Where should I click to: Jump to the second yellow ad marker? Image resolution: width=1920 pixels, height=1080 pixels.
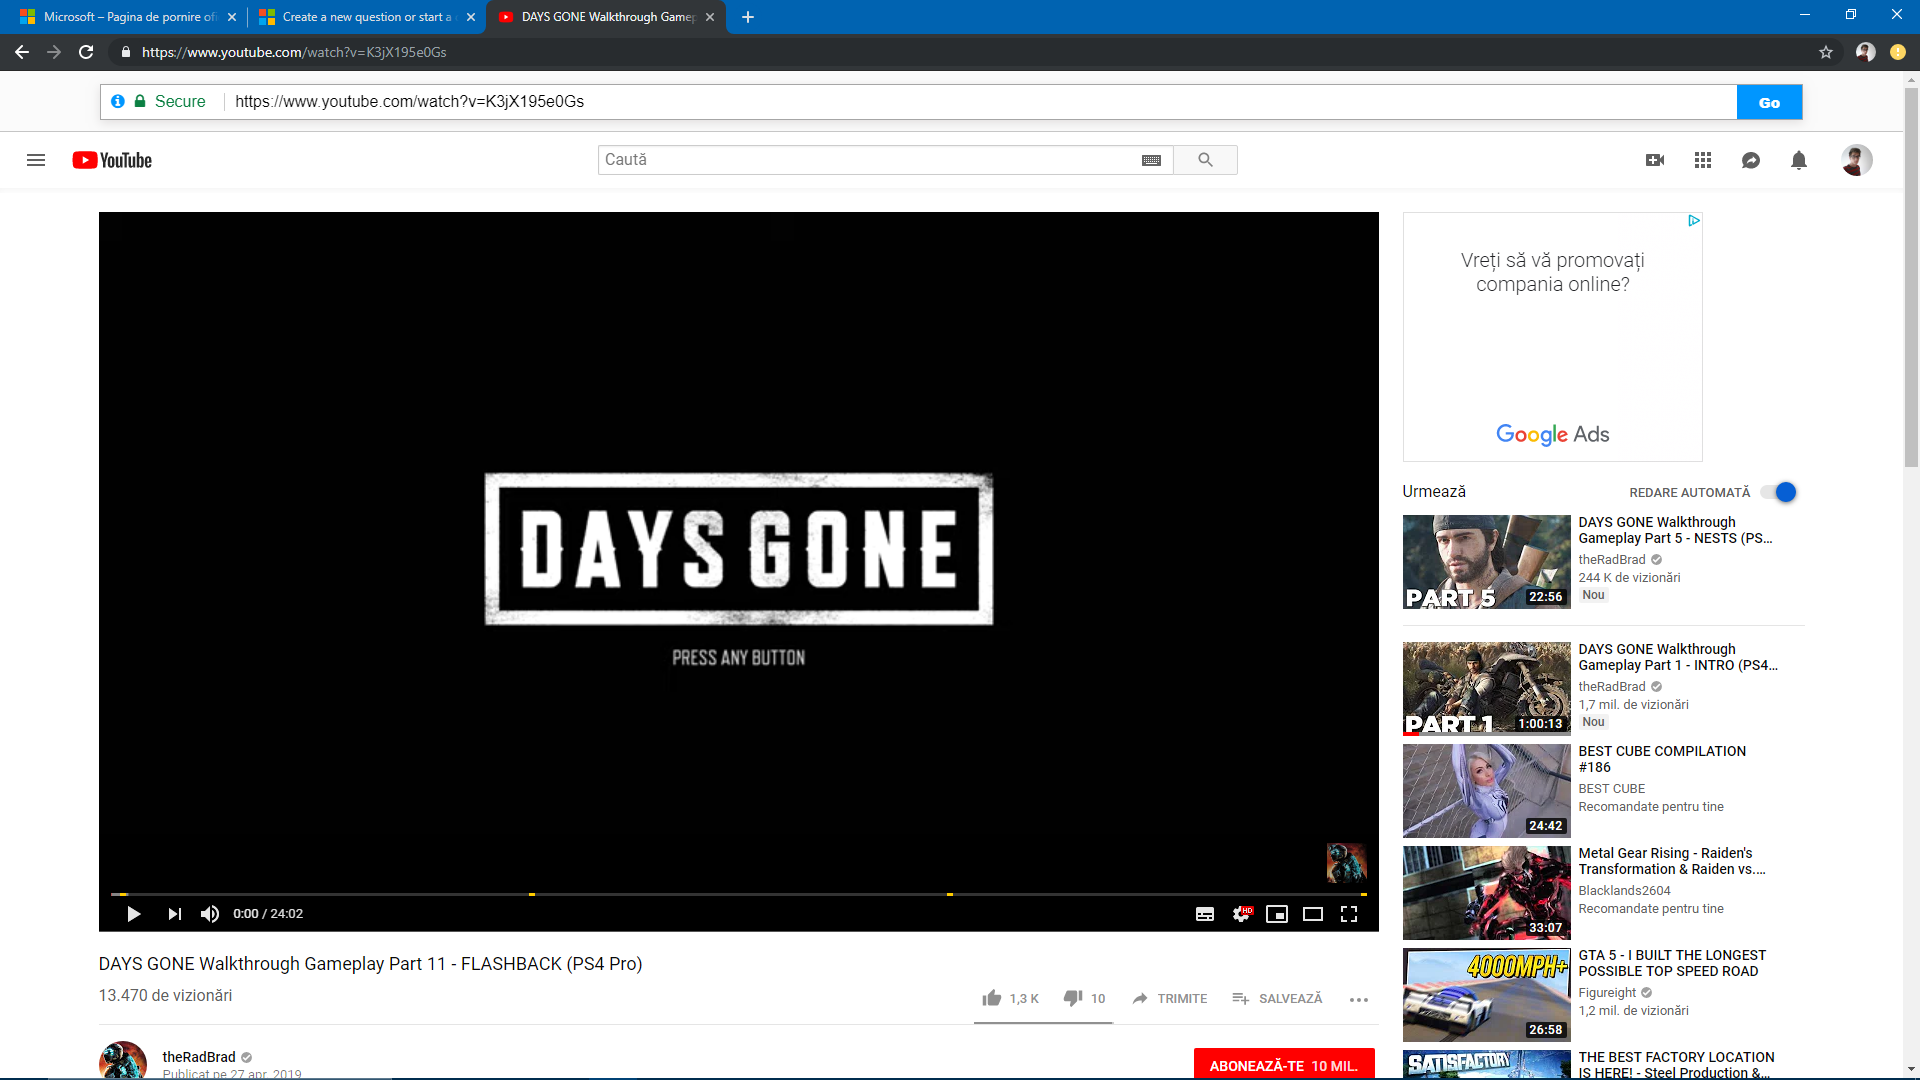[532, 894]
